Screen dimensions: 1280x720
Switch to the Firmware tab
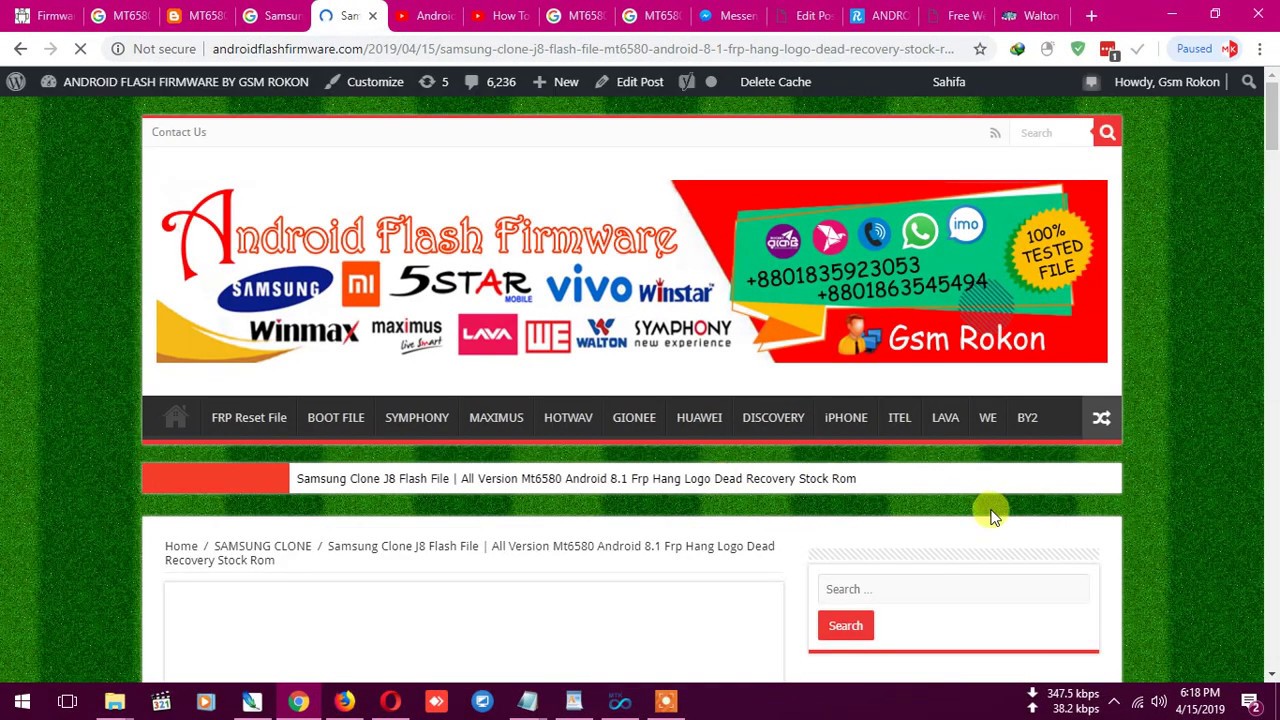[44, 16]
